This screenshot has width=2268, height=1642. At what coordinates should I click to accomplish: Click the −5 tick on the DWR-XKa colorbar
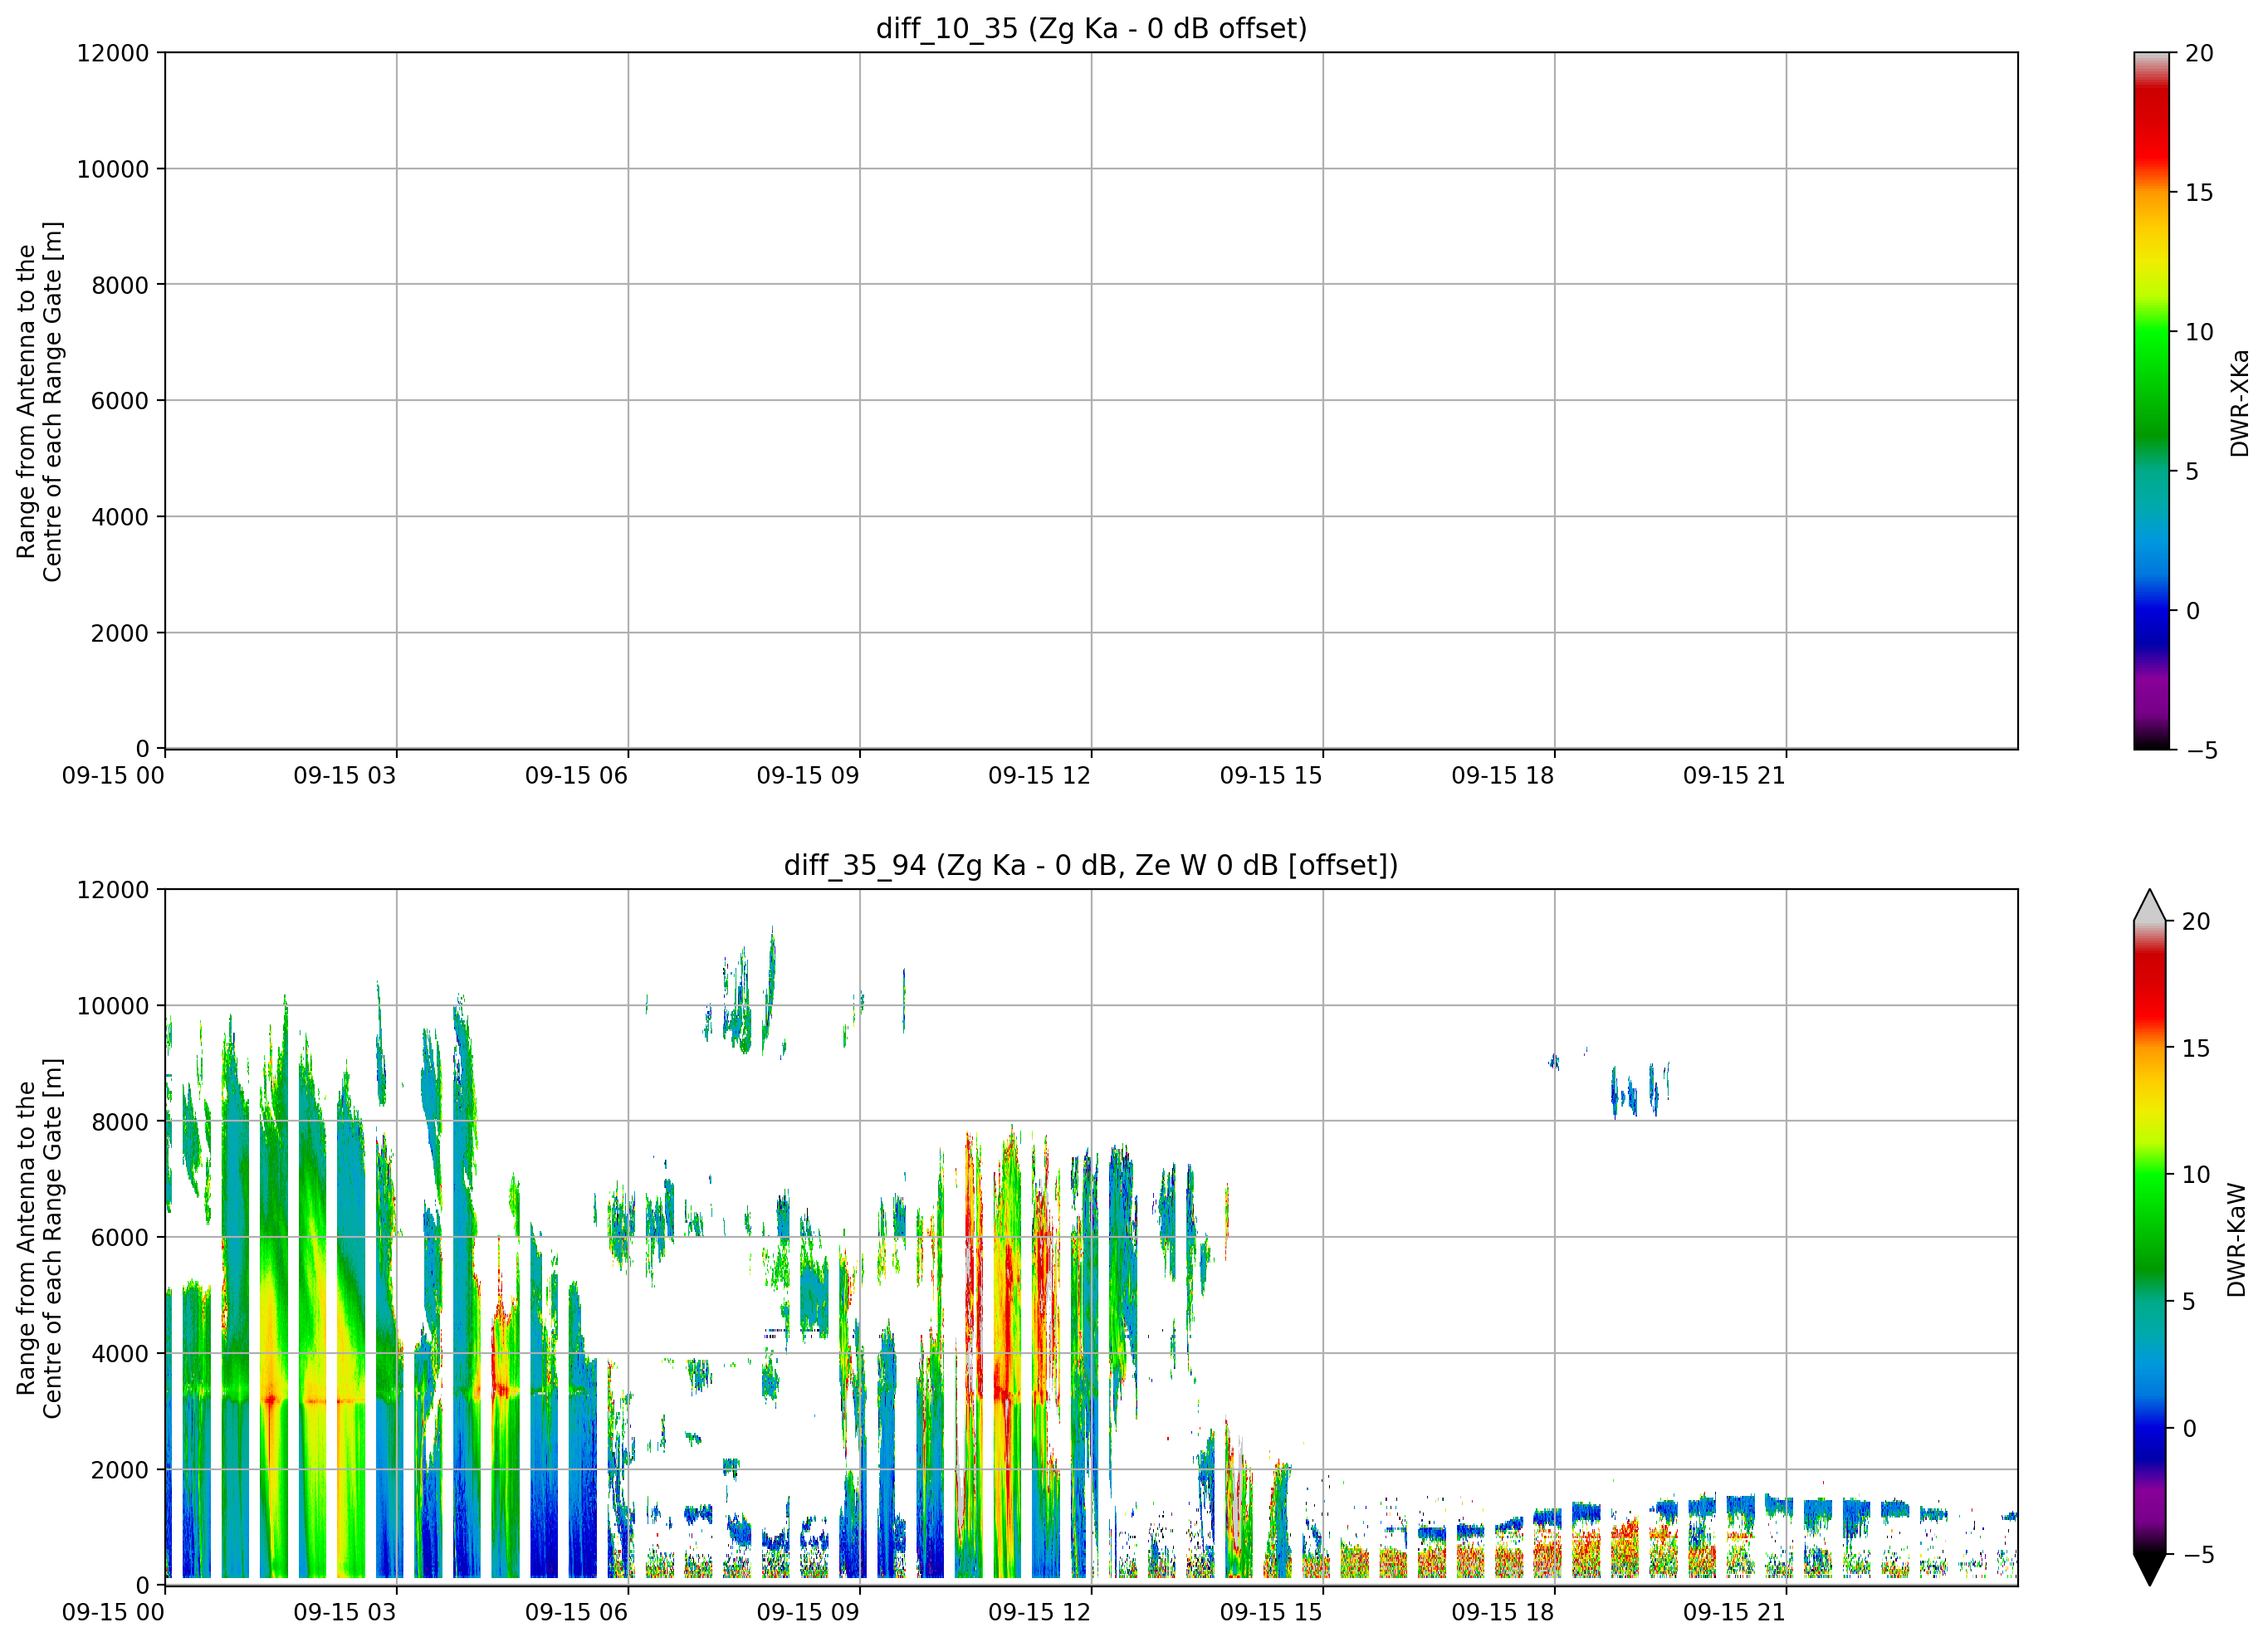pos(2202,750)
